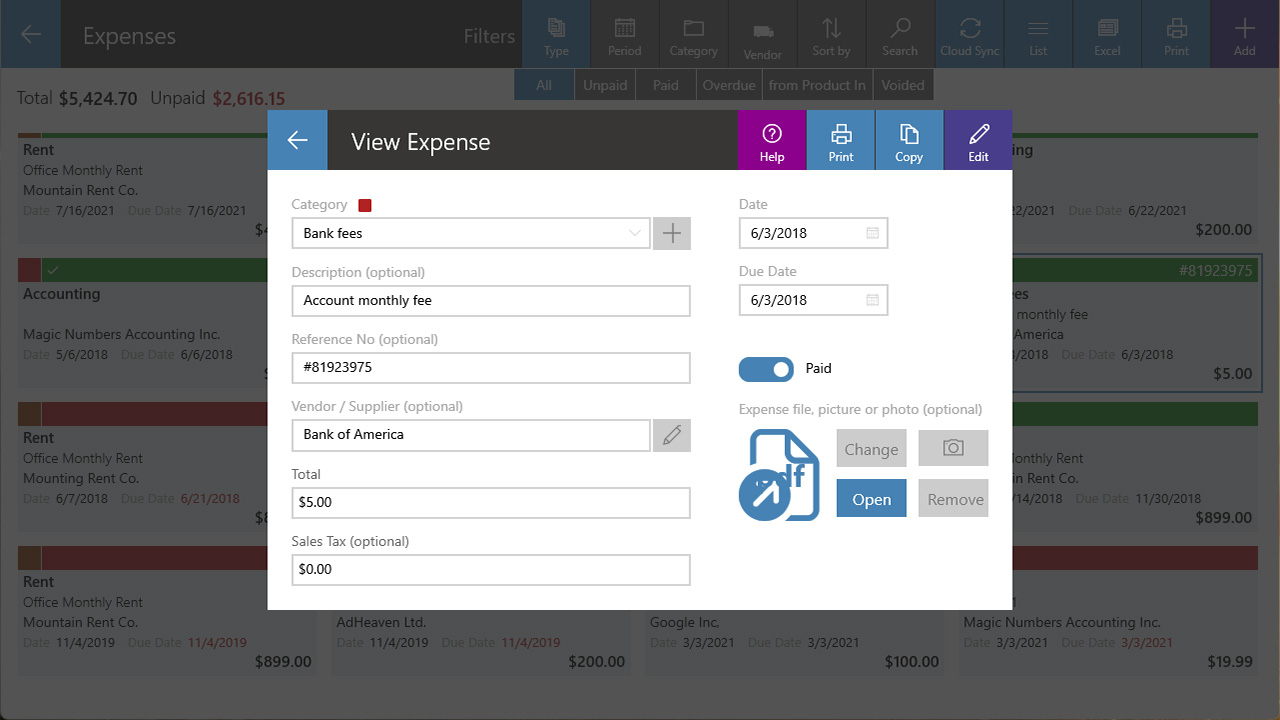The height and width of the screenshot is (720, 1280).
Task: Click the Reference No field
Action: [491, 367]
